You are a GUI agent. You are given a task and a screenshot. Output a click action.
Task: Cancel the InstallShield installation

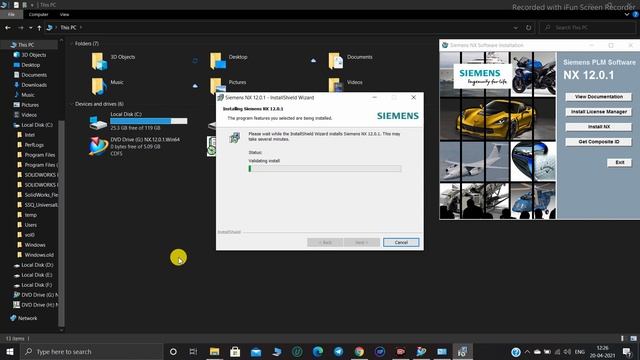coord(401,242)
